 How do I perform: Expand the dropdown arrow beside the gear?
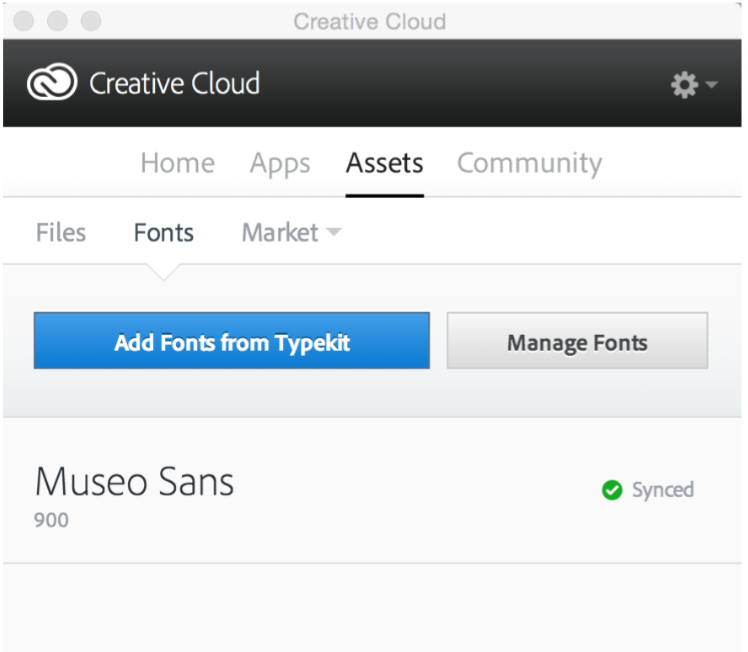711,85
